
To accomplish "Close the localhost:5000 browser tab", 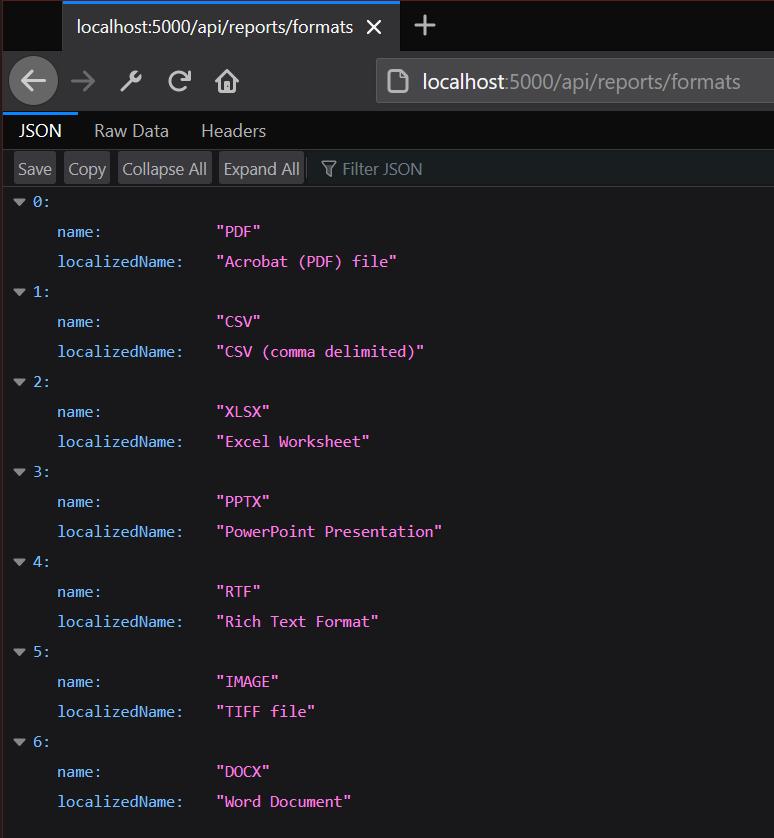I will coord(374,27).
